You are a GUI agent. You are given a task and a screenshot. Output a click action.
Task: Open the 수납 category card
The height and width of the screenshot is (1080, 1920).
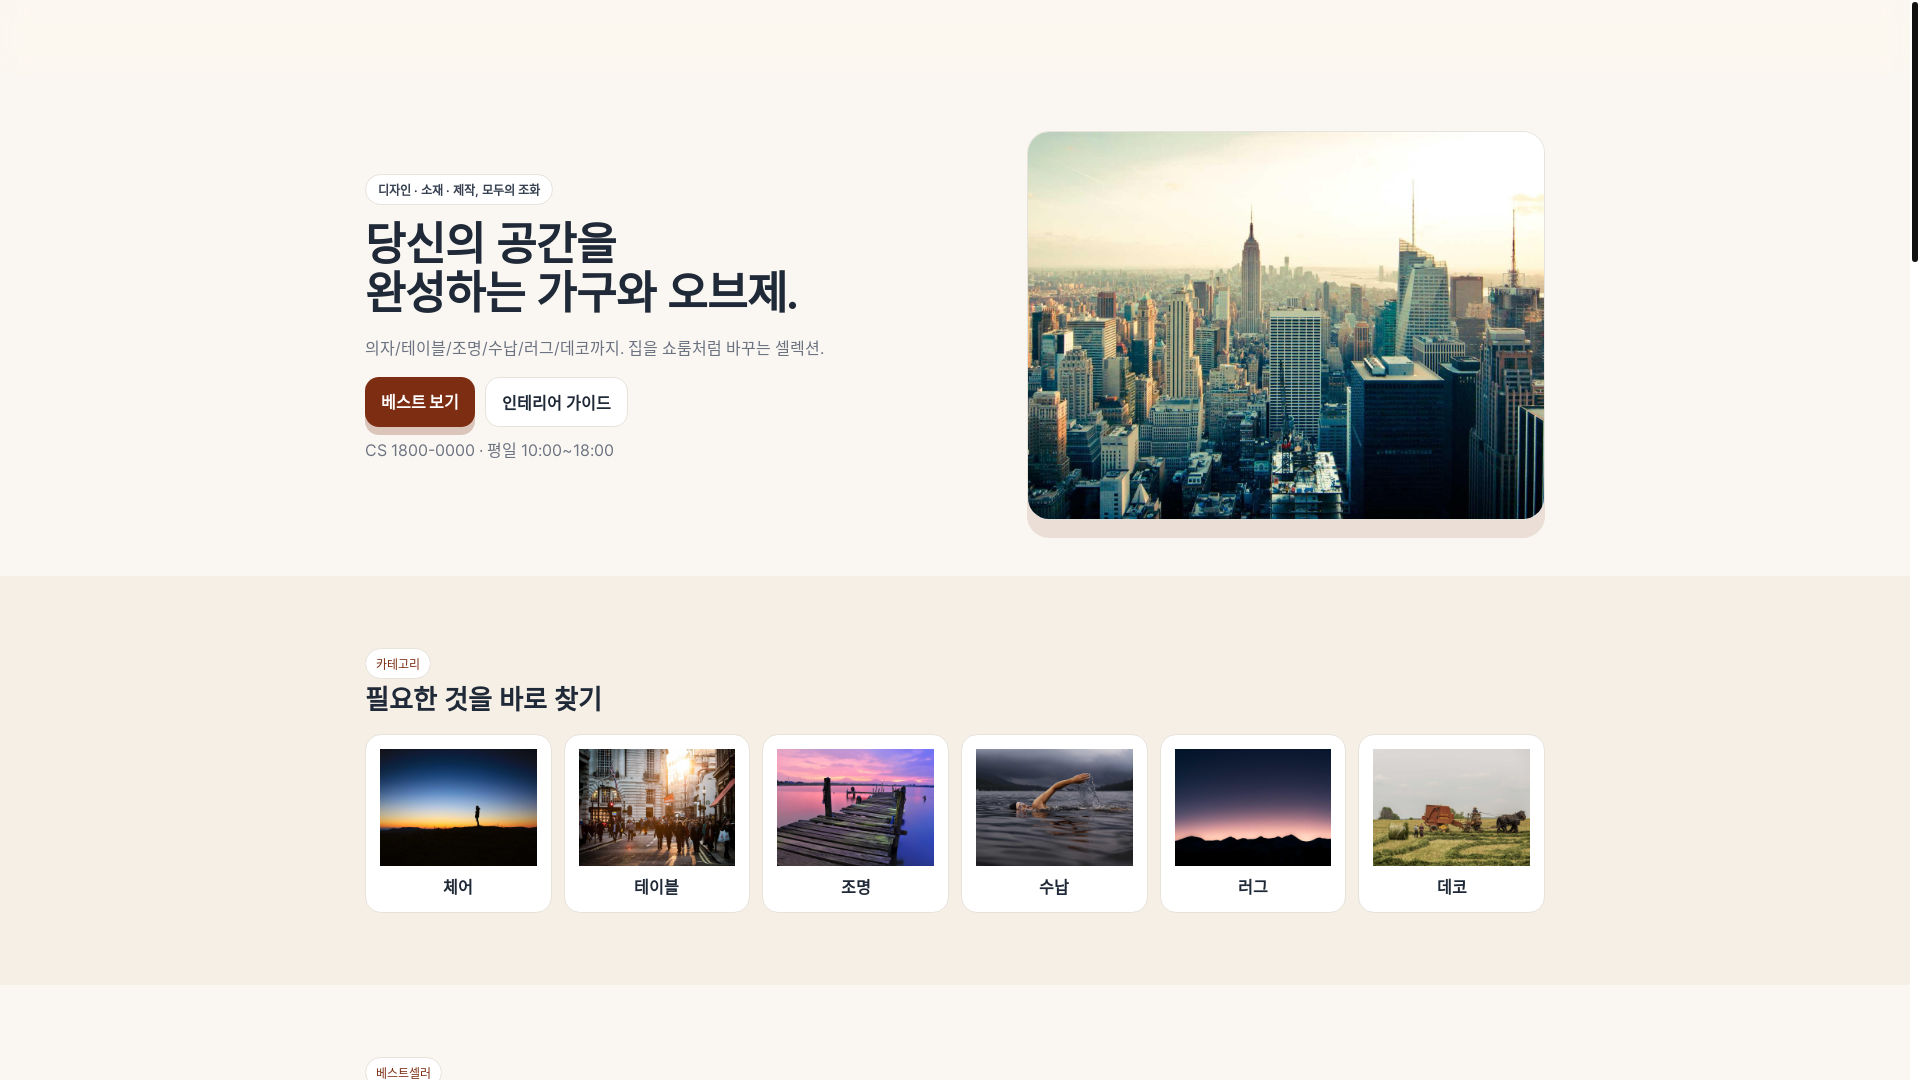click(x=1054, y=823)
